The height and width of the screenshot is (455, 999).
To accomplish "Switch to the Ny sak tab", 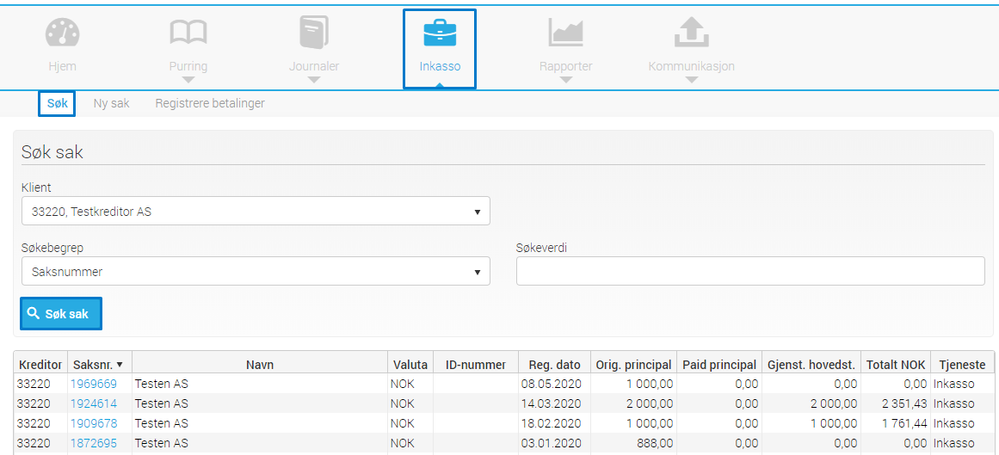I will 111,103.
